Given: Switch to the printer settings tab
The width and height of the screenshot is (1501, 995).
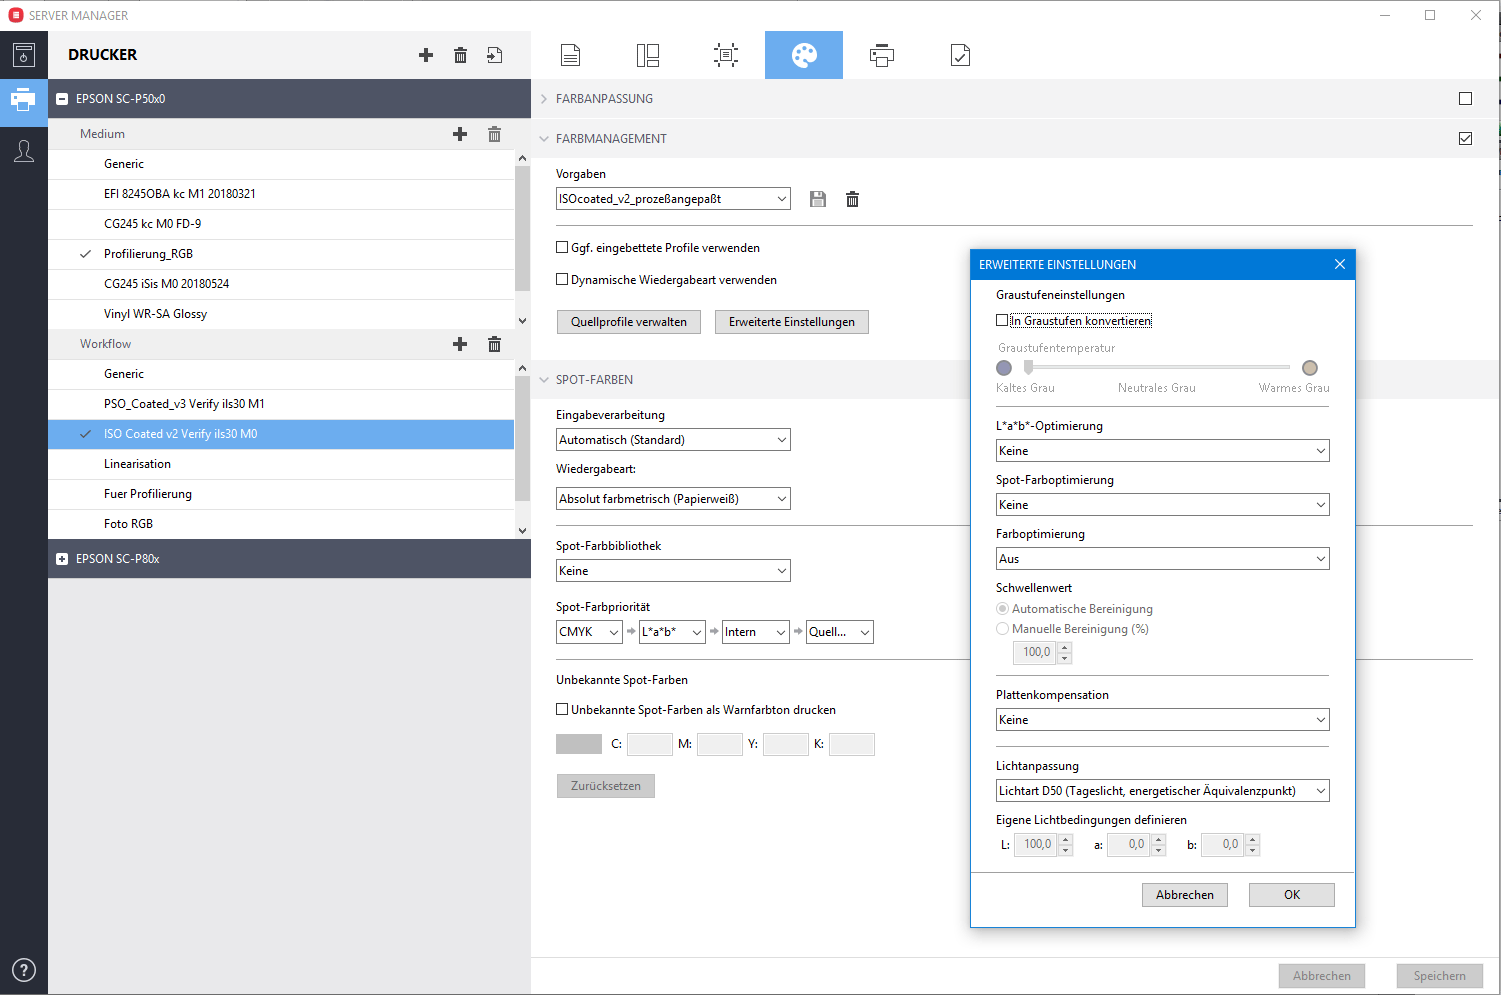Looking at the screenshot, I should coord(881,55).
